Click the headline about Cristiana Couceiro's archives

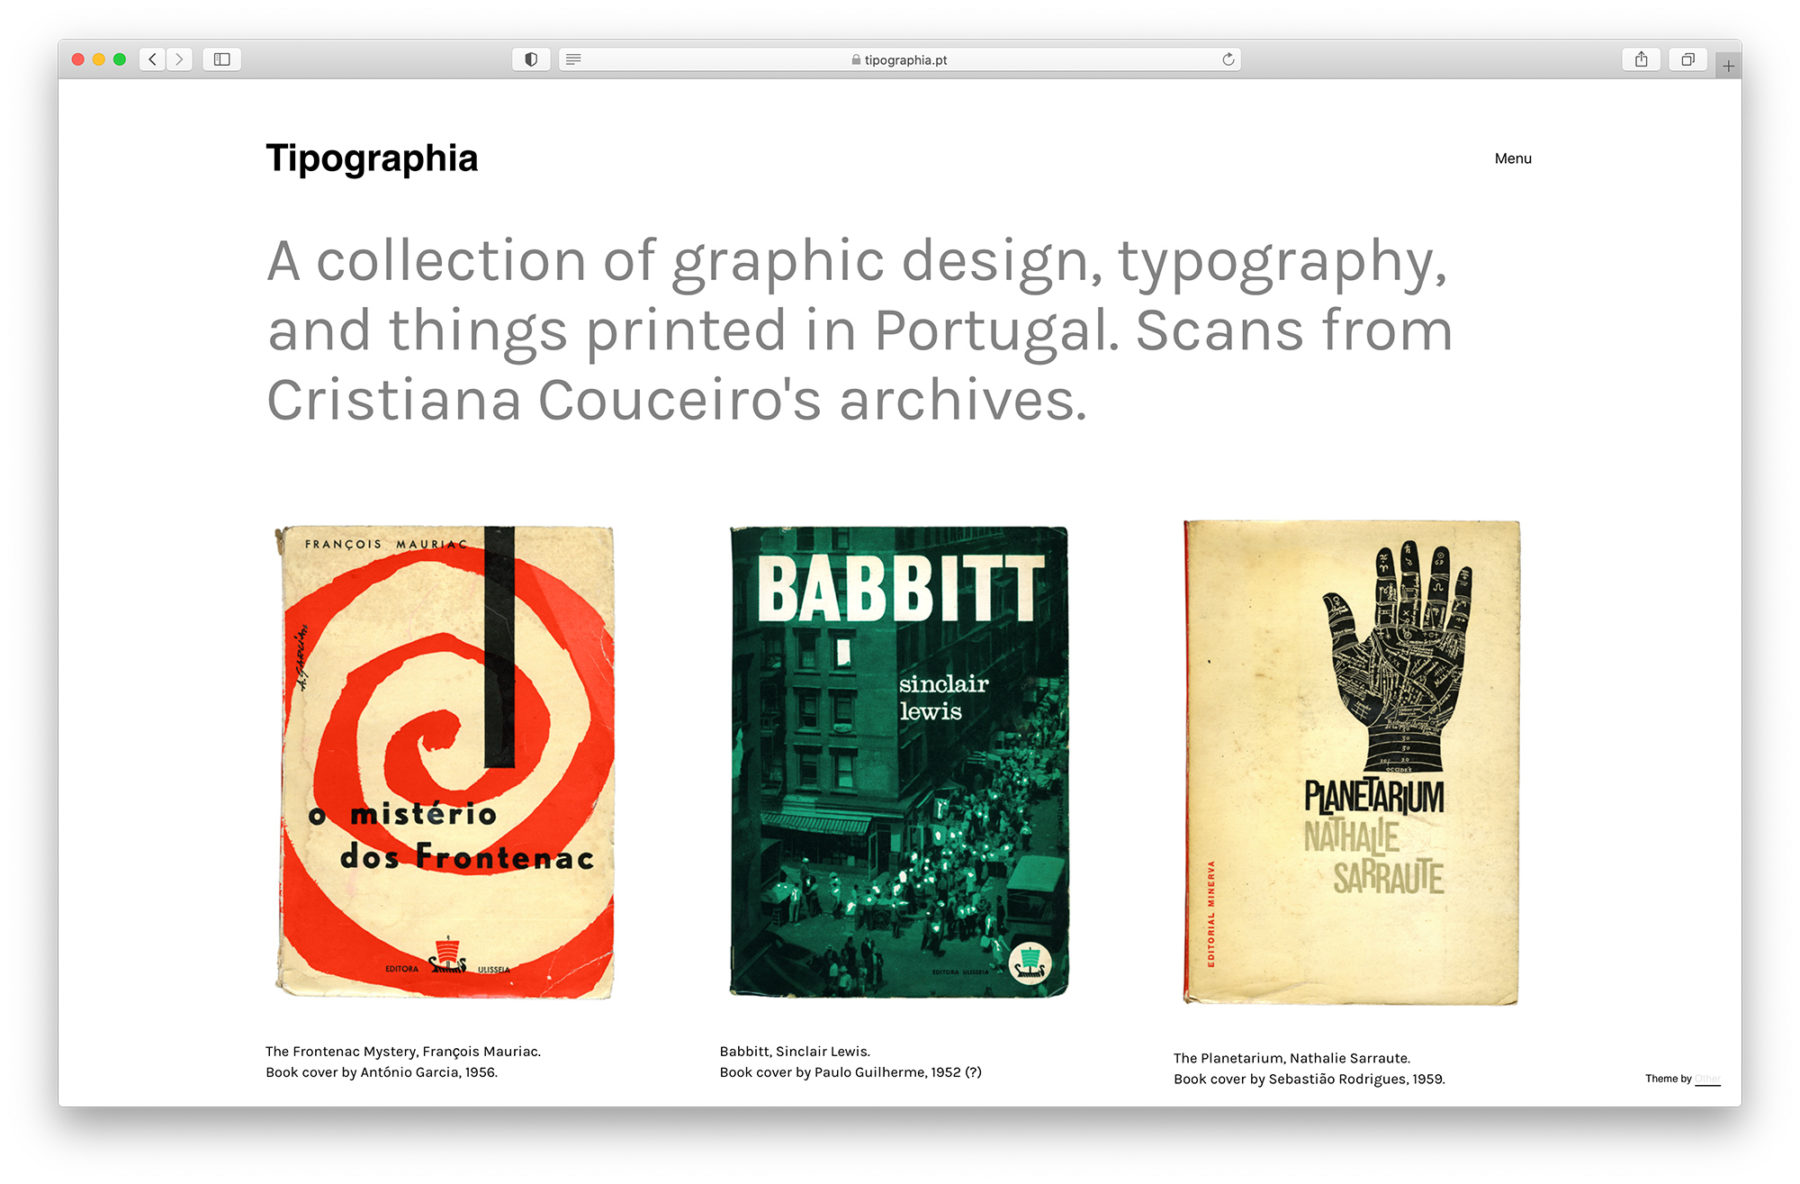(x=859, y=330)
